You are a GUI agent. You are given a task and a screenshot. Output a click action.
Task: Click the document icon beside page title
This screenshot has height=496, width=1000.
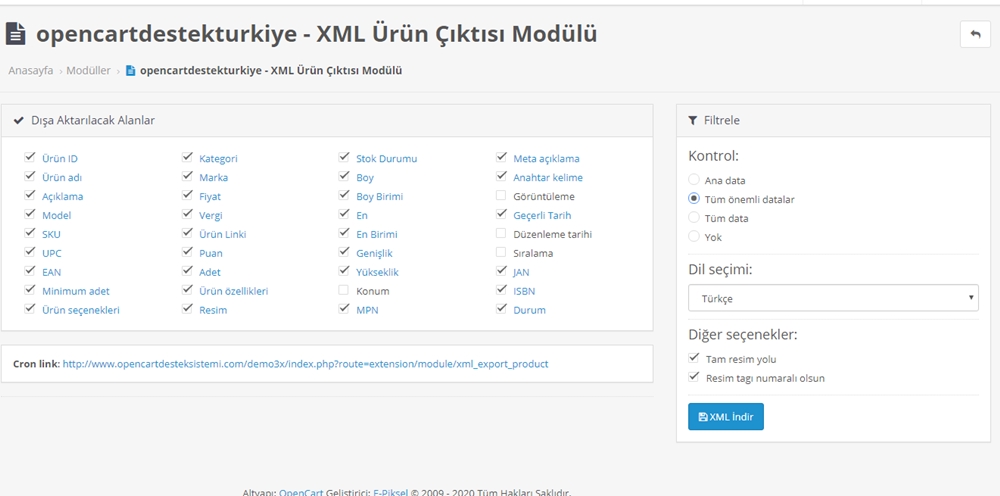point(15,34)
